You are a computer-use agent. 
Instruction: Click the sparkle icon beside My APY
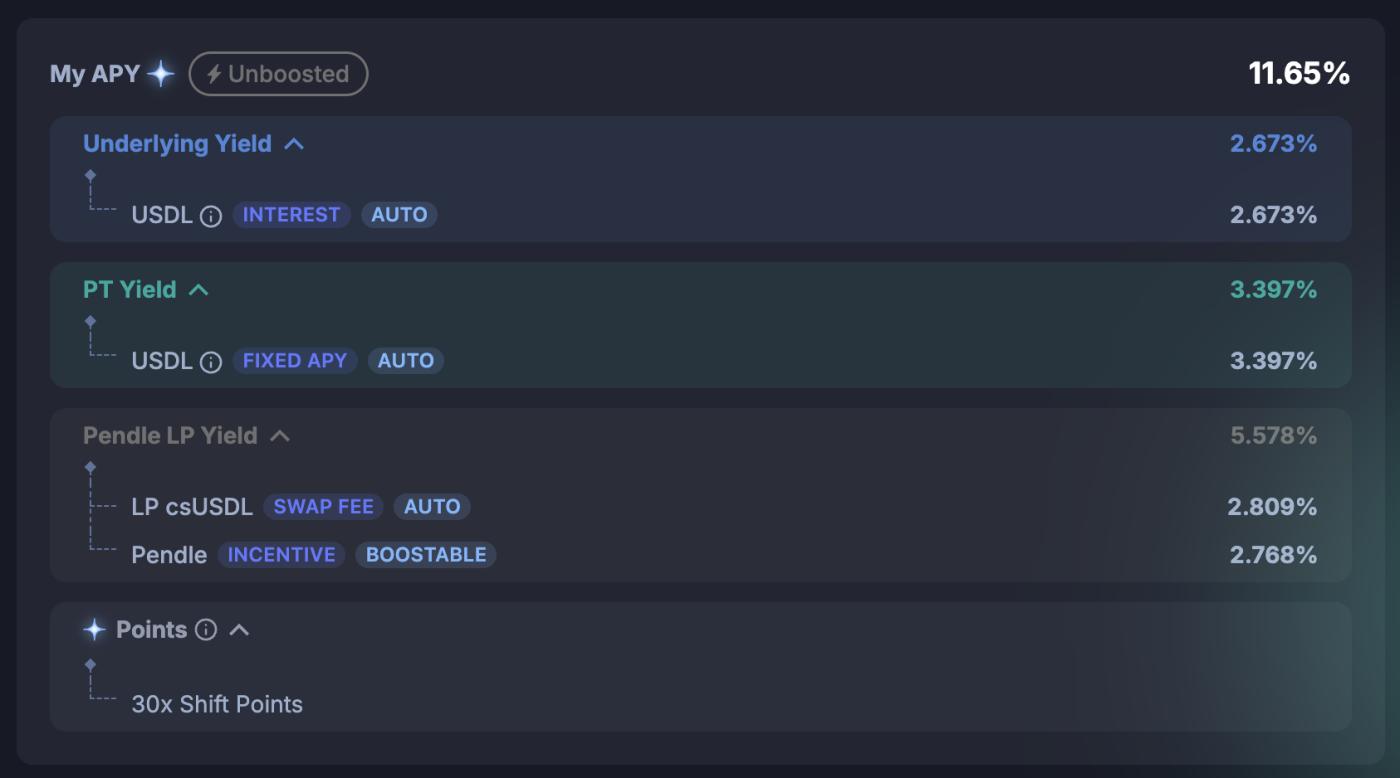160,74
